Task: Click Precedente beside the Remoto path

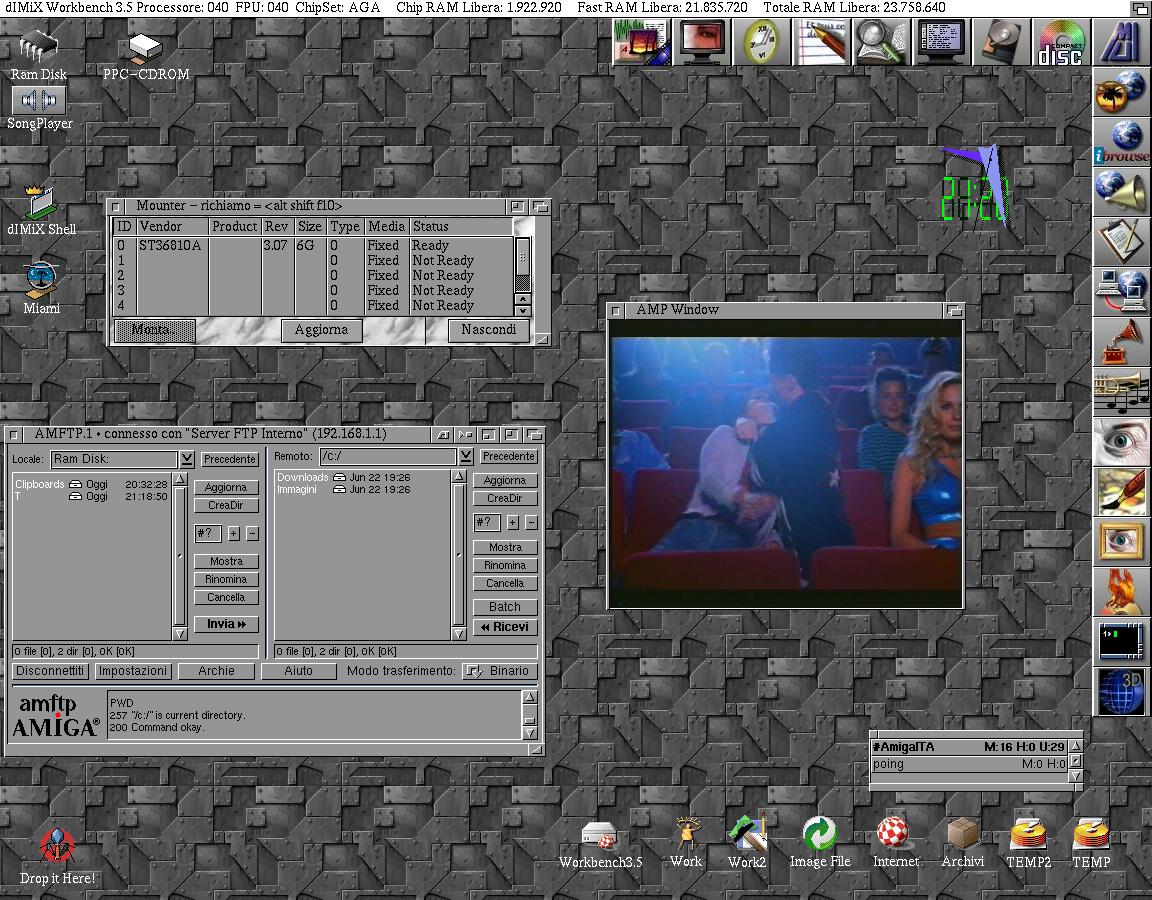Action: (508, 456)
